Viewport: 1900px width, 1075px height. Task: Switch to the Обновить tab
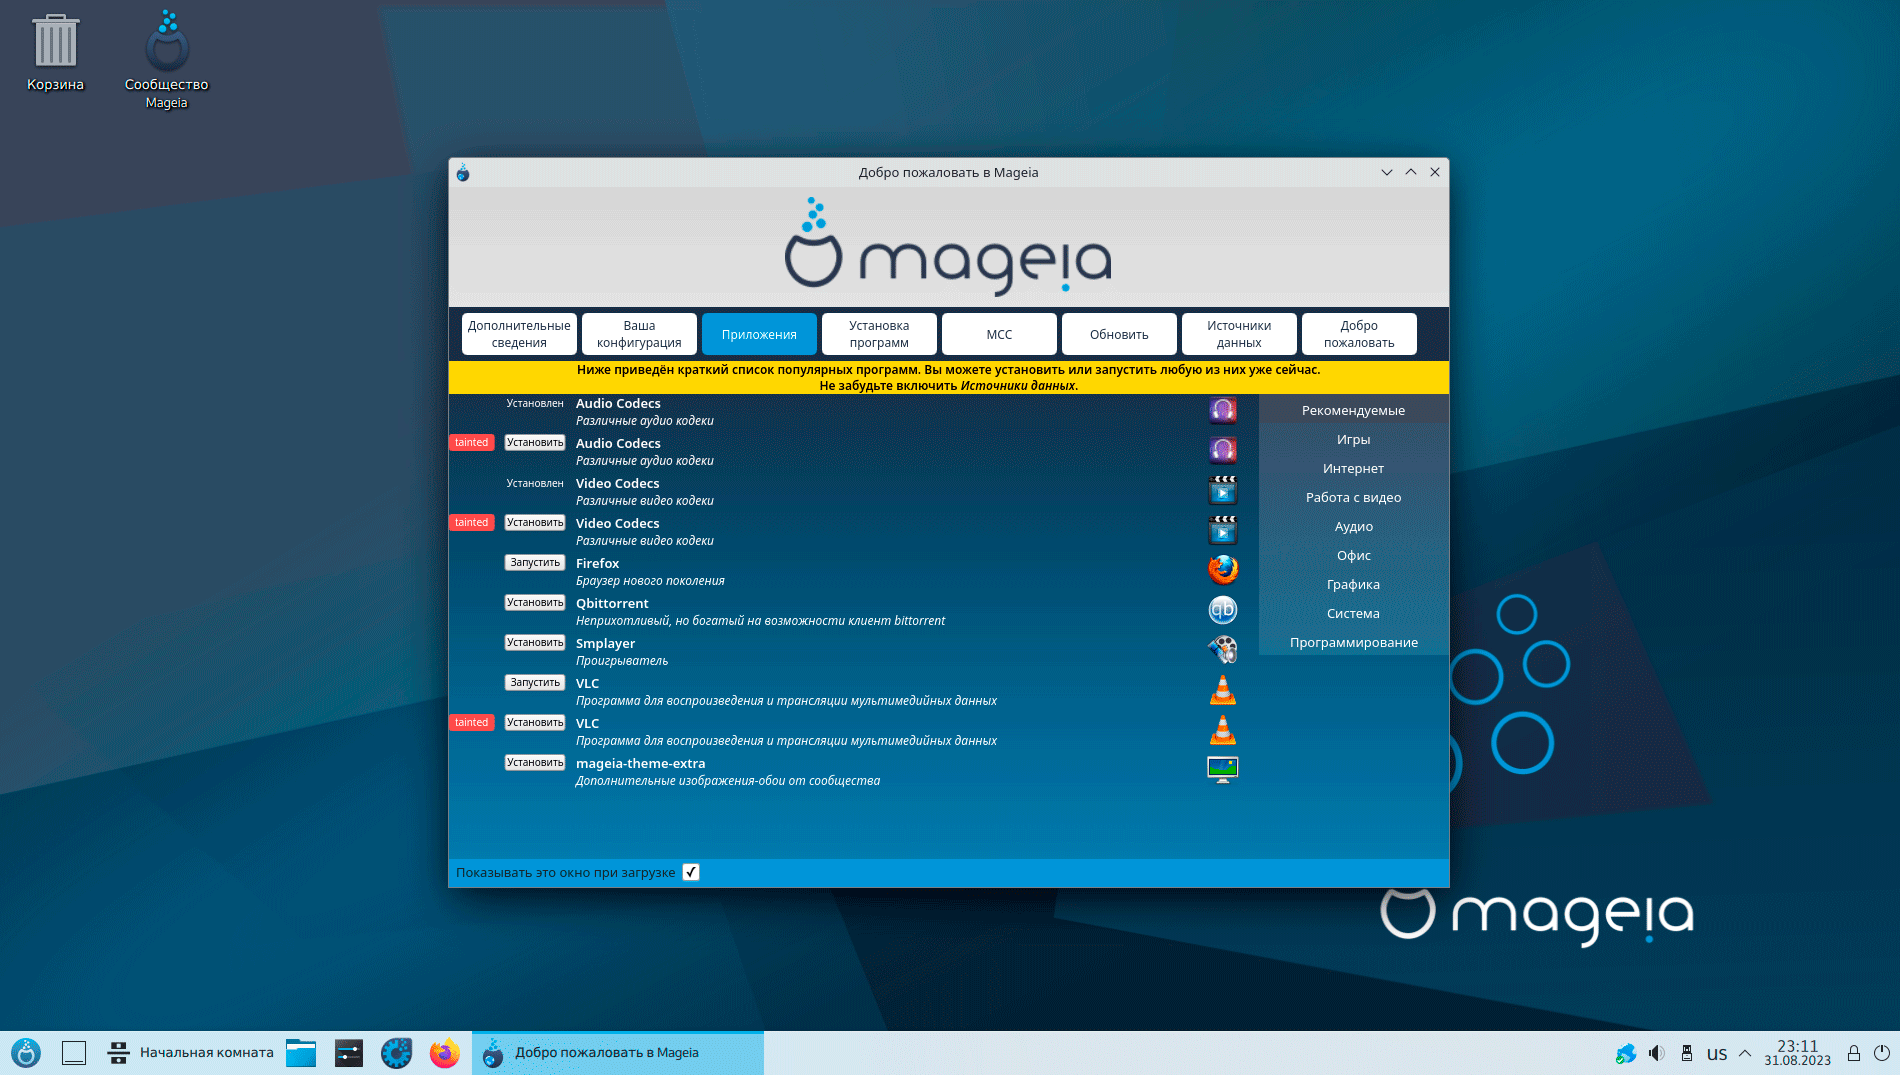pos(1119,334)
